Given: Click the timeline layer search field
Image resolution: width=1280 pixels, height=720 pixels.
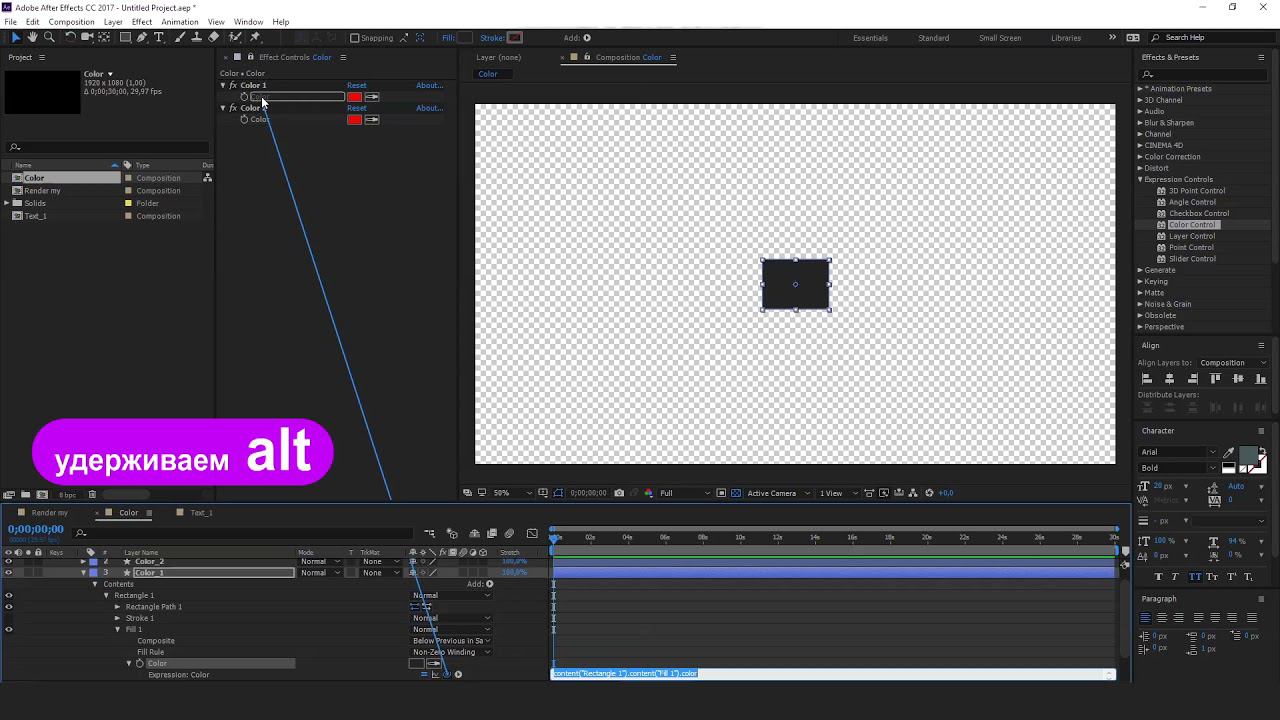Looking at the screenshot, I should (x=245, y=533).
